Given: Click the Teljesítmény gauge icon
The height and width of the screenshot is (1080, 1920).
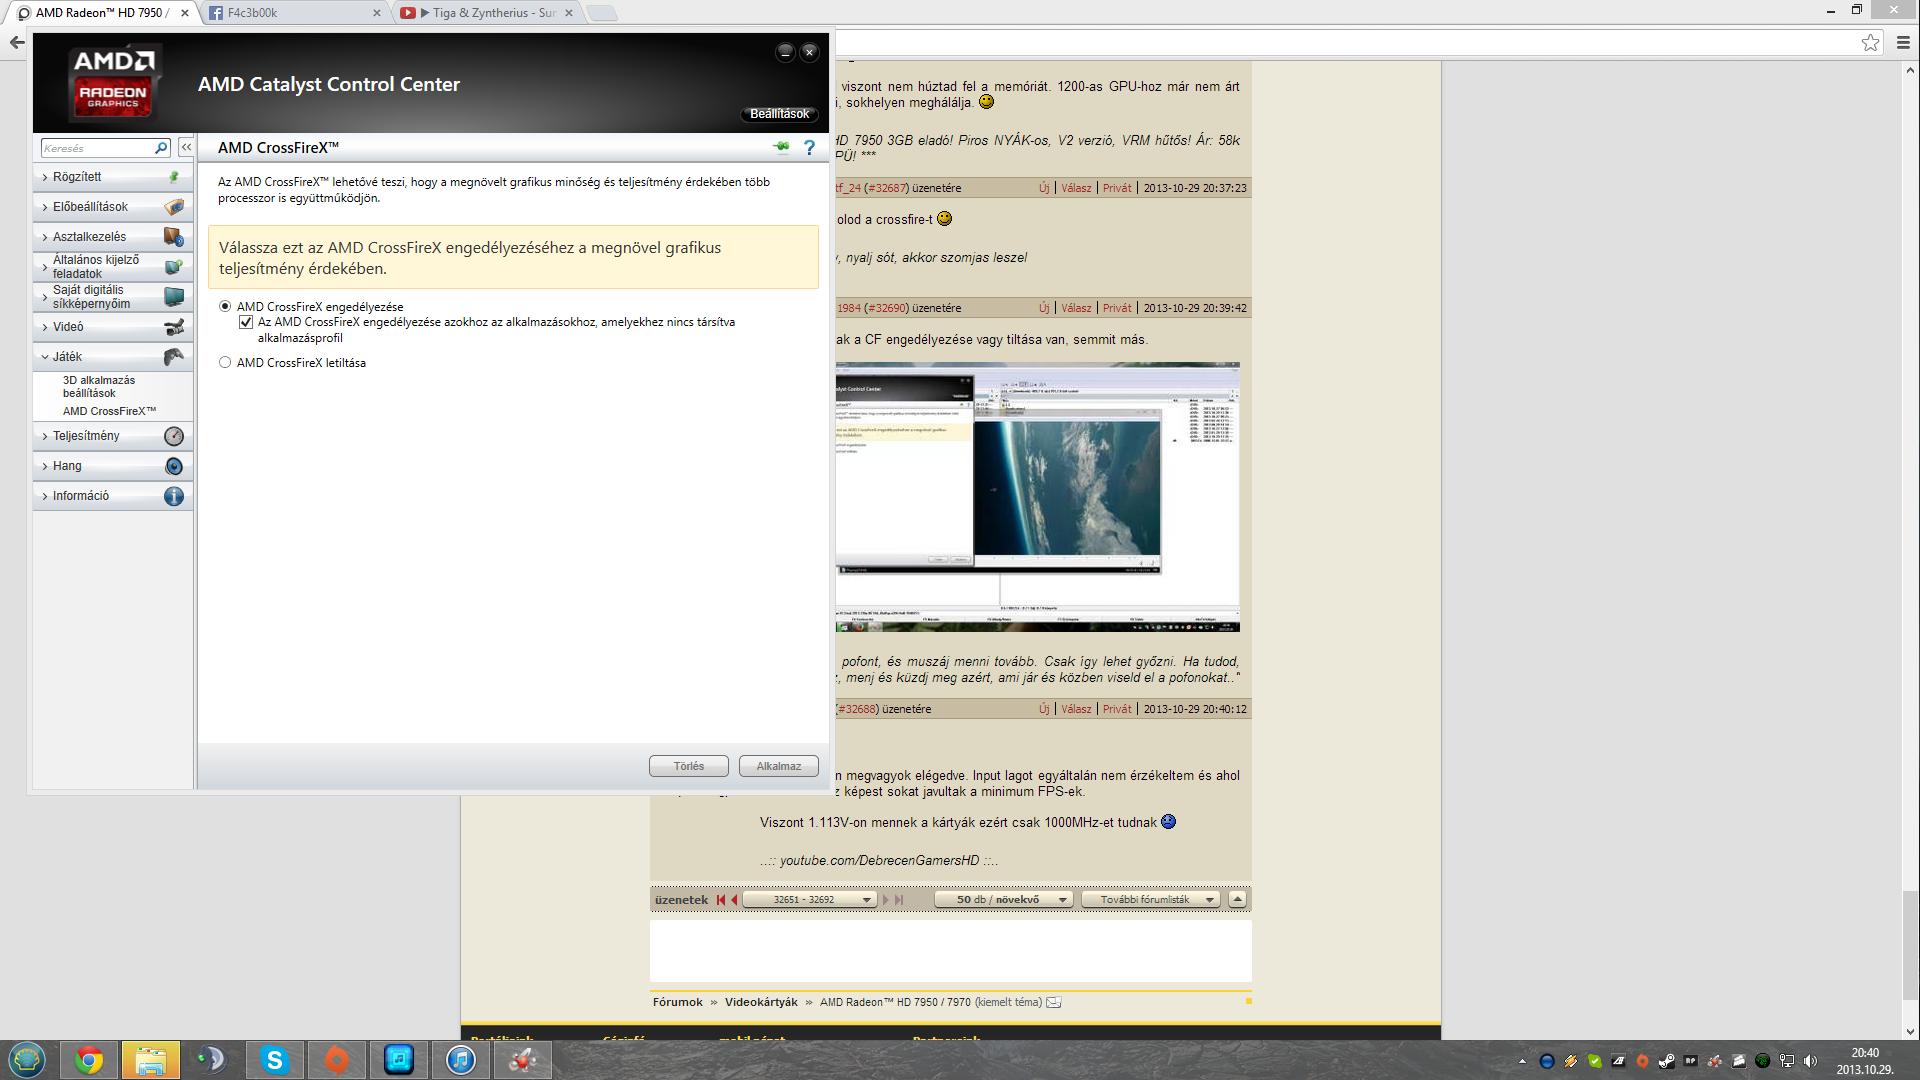Looking at the screenshot, I should click(174, 436).
